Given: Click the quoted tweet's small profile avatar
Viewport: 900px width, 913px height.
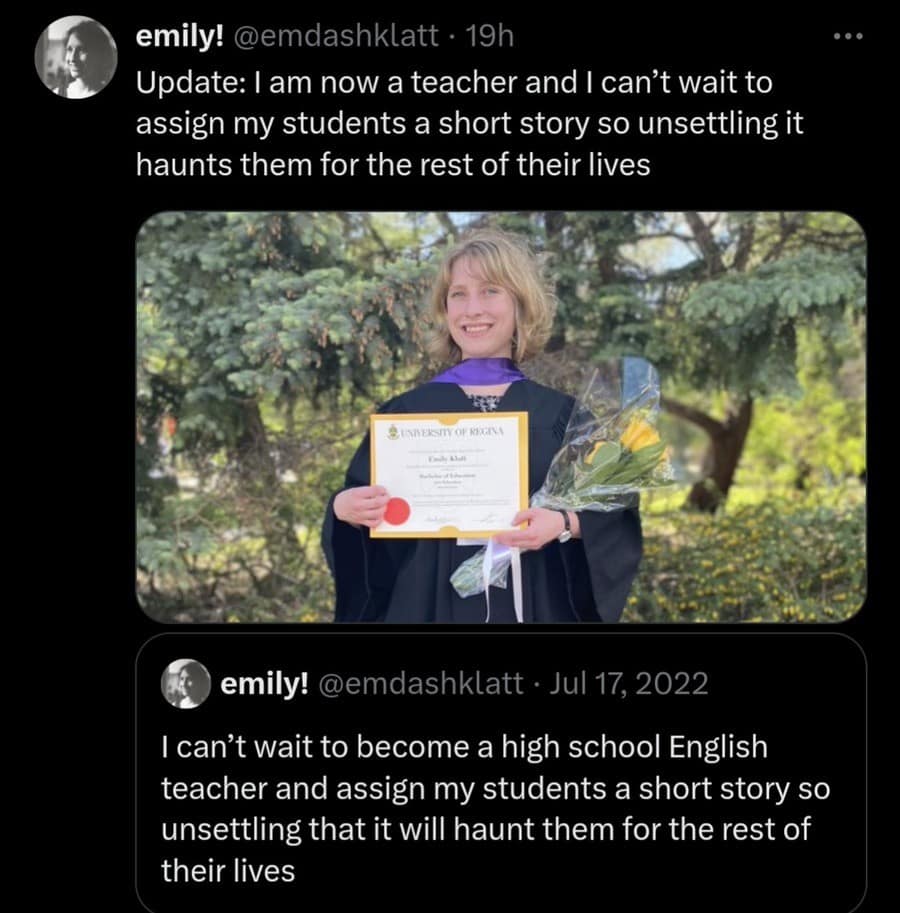Looking at the screenshot, I should [x=185, y=684].
